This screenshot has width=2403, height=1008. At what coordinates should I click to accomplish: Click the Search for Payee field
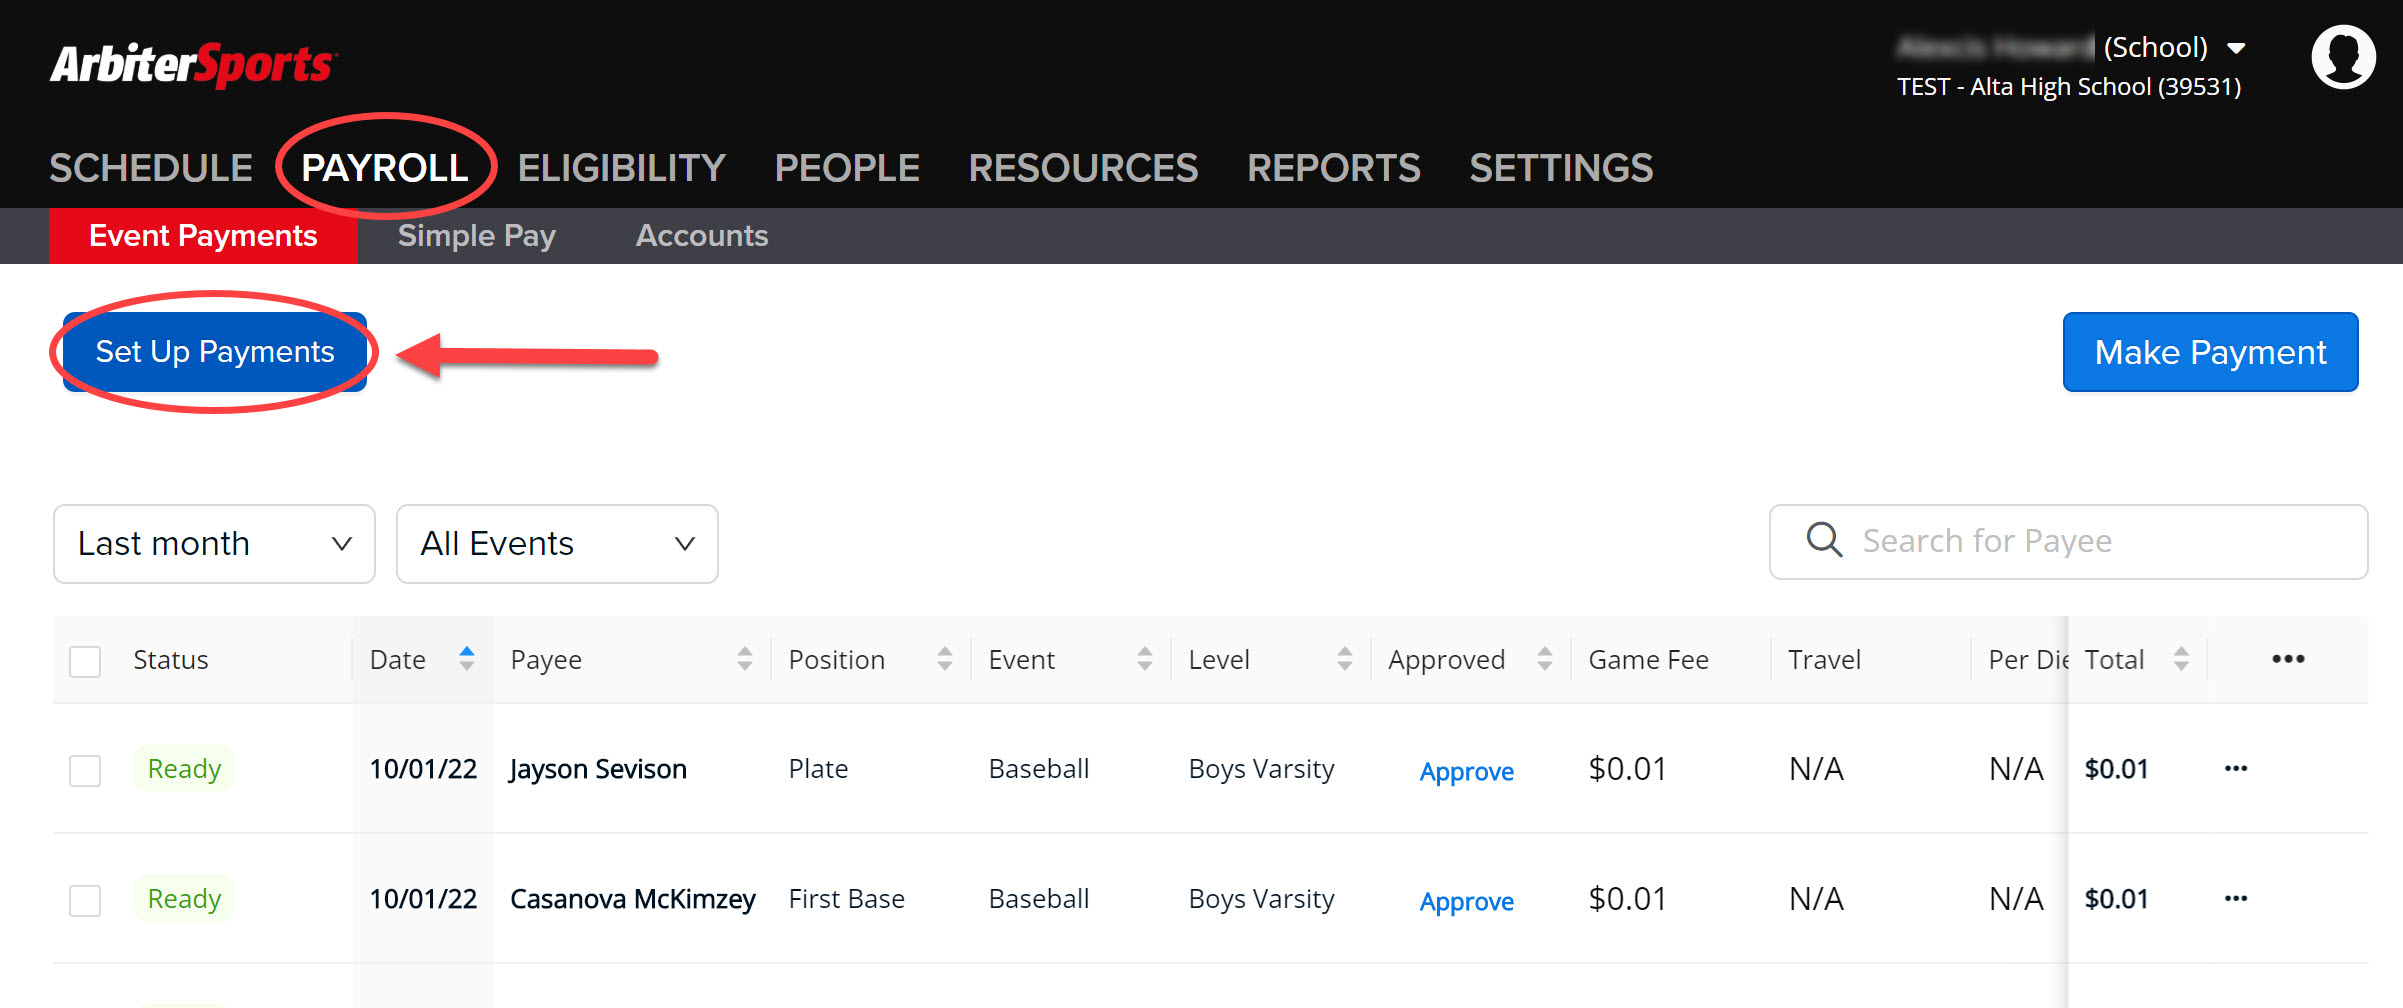(2068, 542)
